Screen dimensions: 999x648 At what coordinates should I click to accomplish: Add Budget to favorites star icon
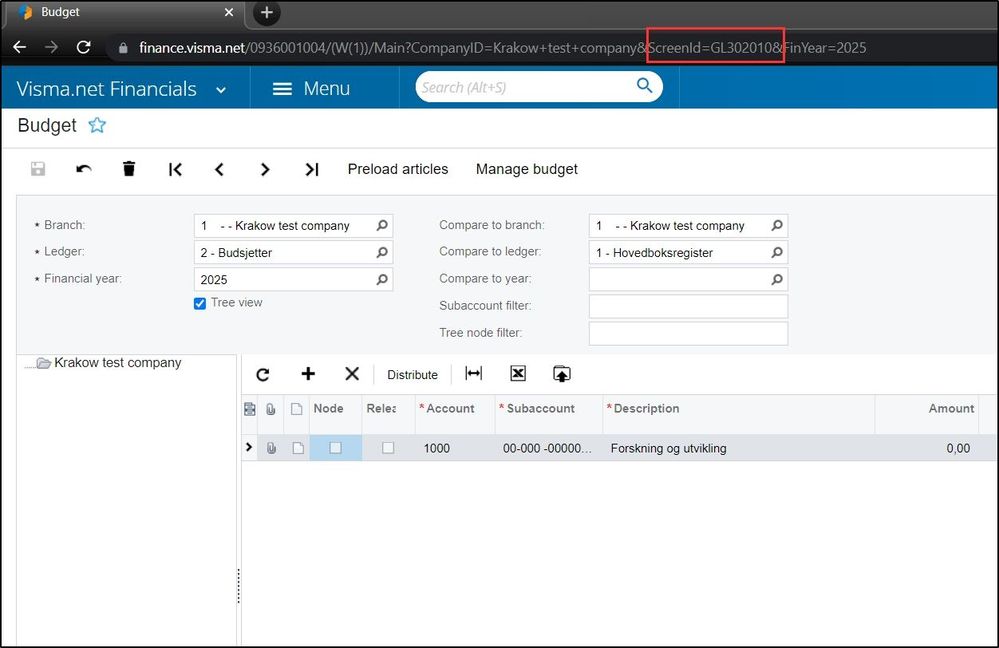[x=97, y=125]
